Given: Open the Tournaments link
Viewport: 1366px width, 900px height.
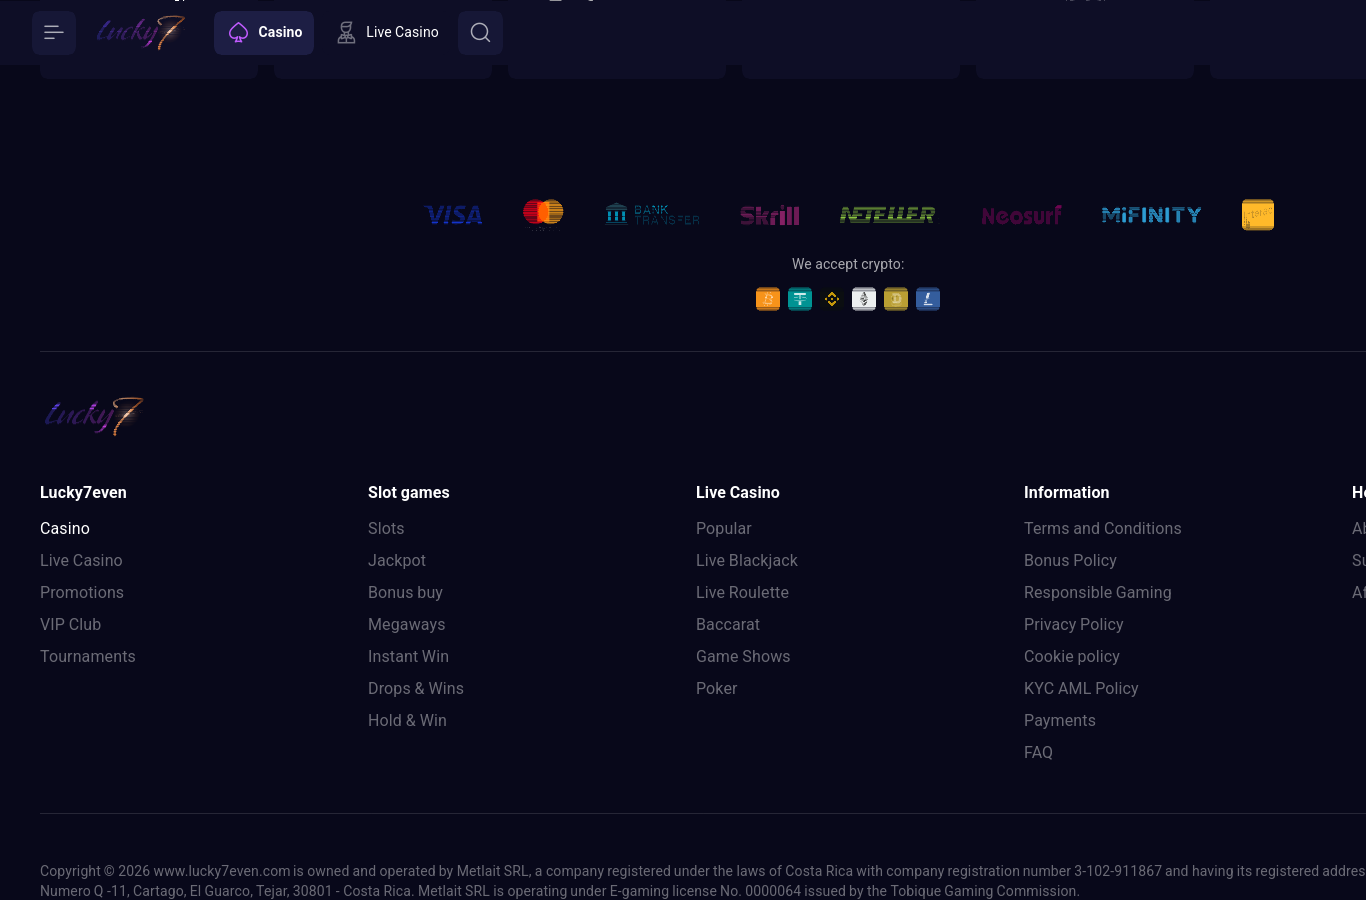Looking at the screenshot, I should click(x=88, y=656).
